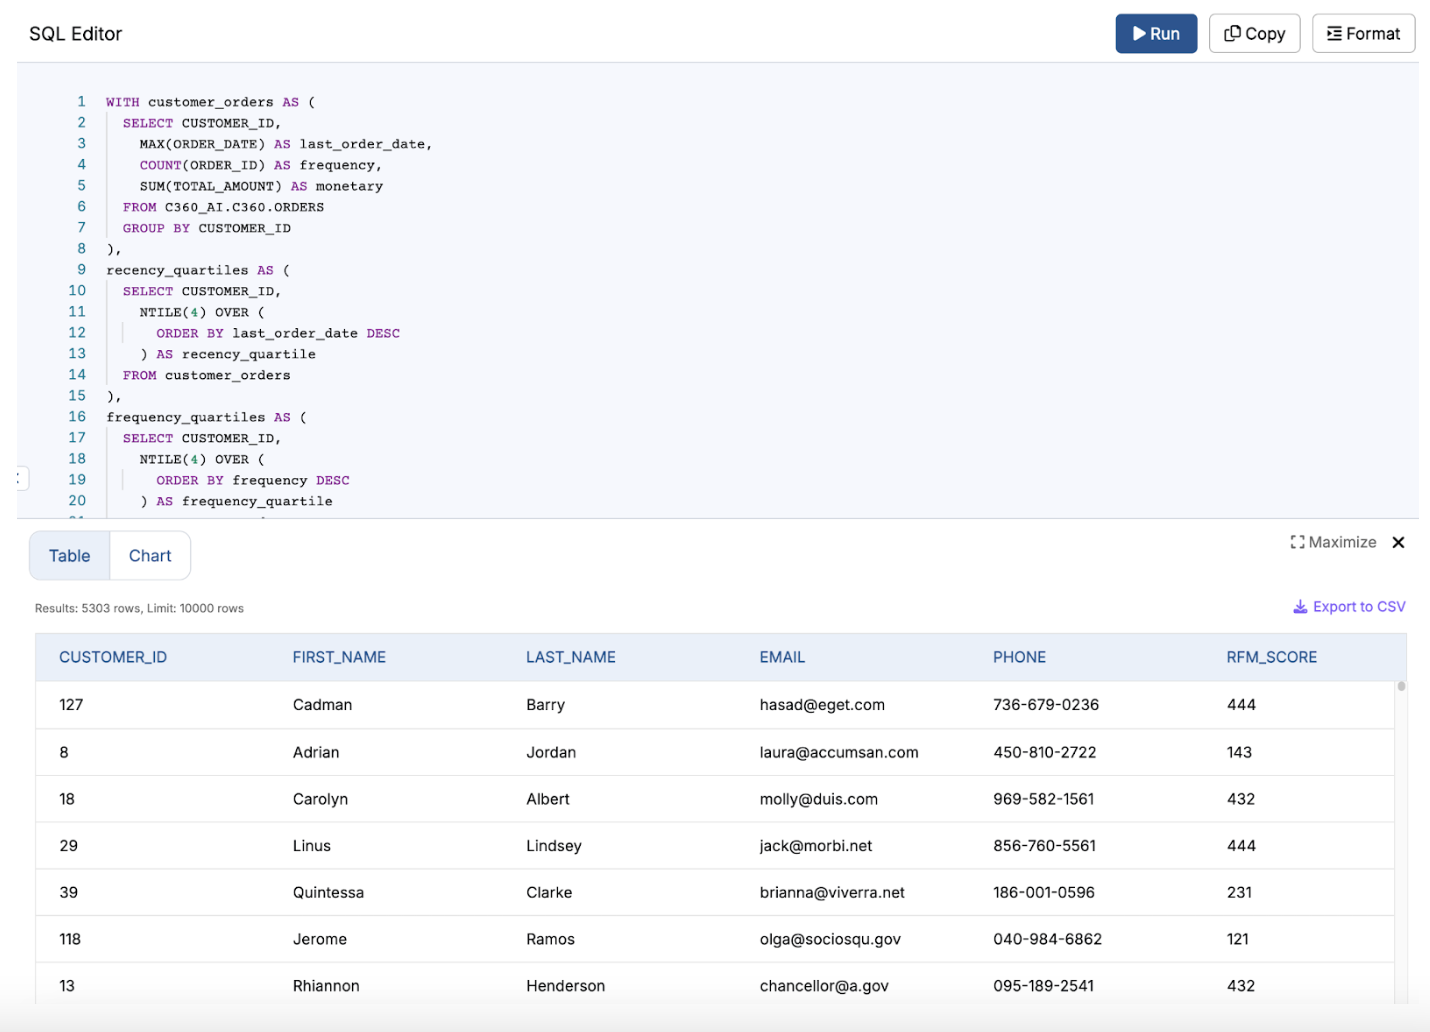The height and width of the screenshot is (1032, 1430).
Task: Select the Jerome first name cell
Action: coord(320,939)
